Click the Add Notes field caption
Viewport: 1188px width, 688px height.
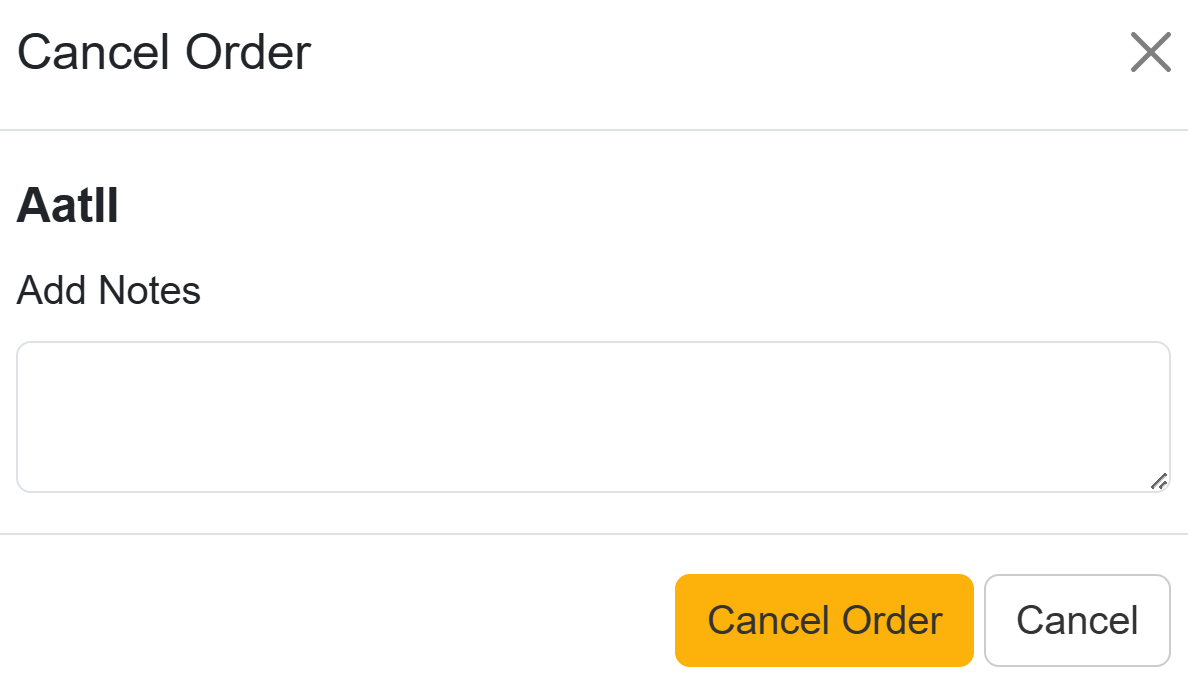(x=109, y=291)
